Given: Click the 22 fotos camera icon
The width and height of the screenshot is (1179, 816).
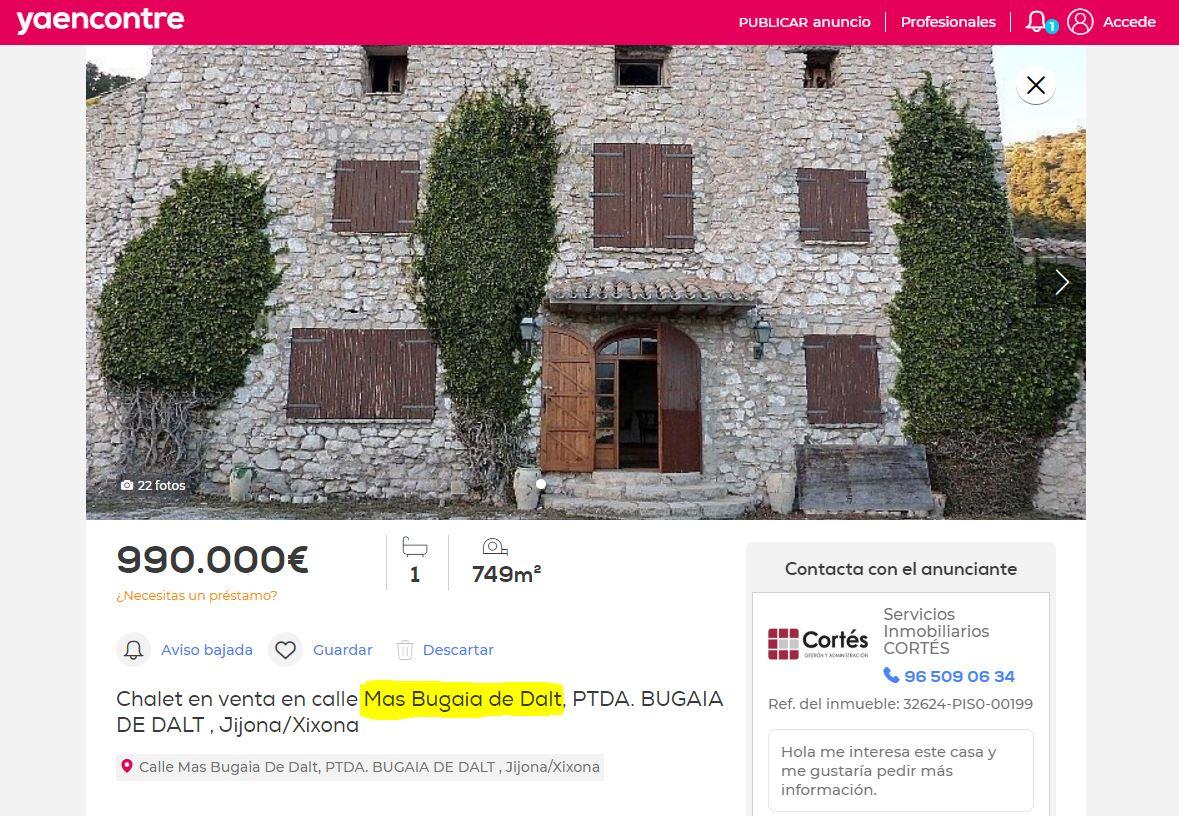Looking at the screenshot, I should [127, 486].
